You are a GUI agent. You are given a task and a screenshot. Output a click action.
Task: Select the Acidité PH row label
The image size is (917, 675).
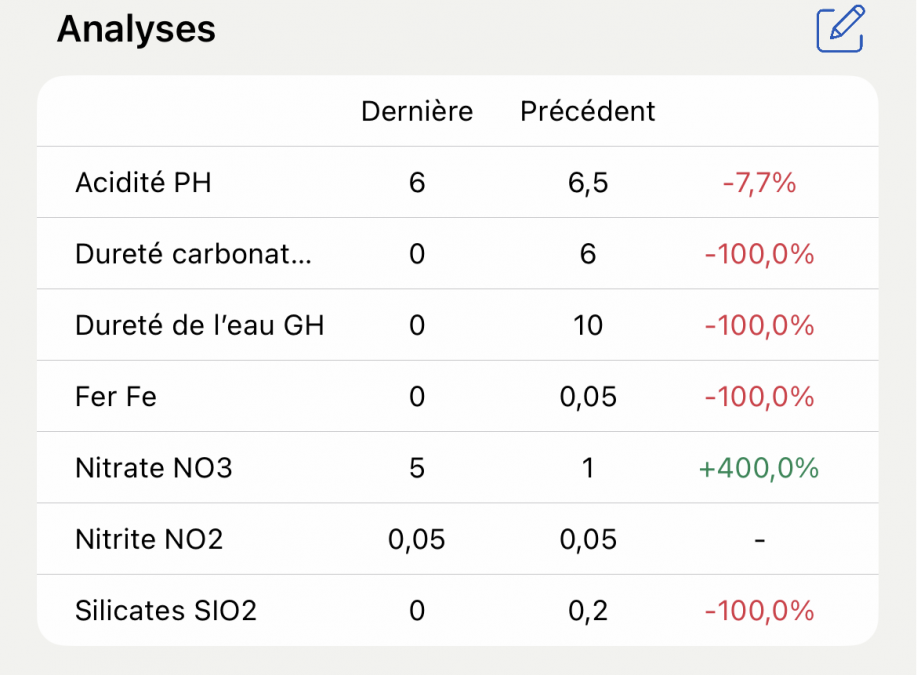143,183
